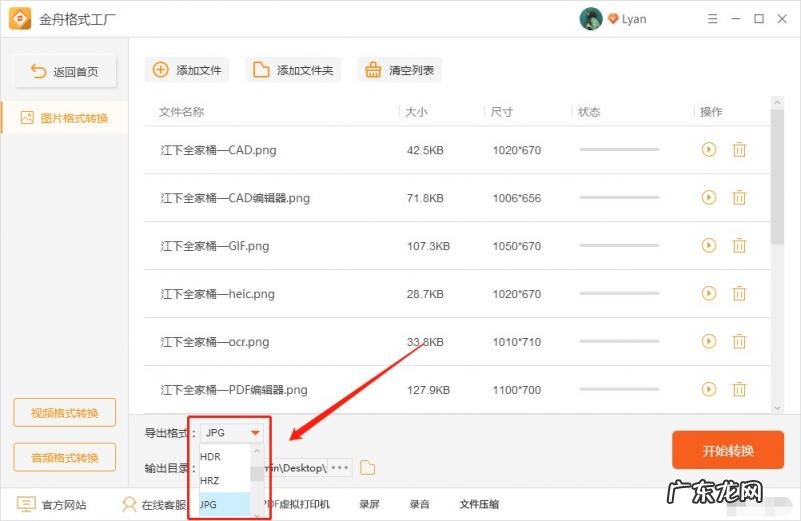Open output folder icon
Screen dimensions: 801x521
click(x=367, y=467)
